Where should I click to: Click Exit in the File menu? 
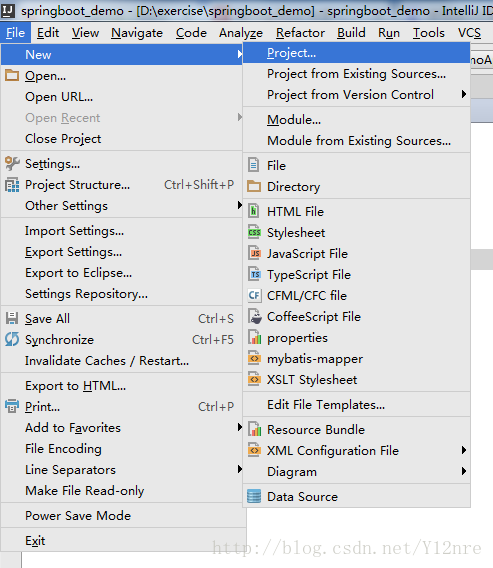pos(35,540)
